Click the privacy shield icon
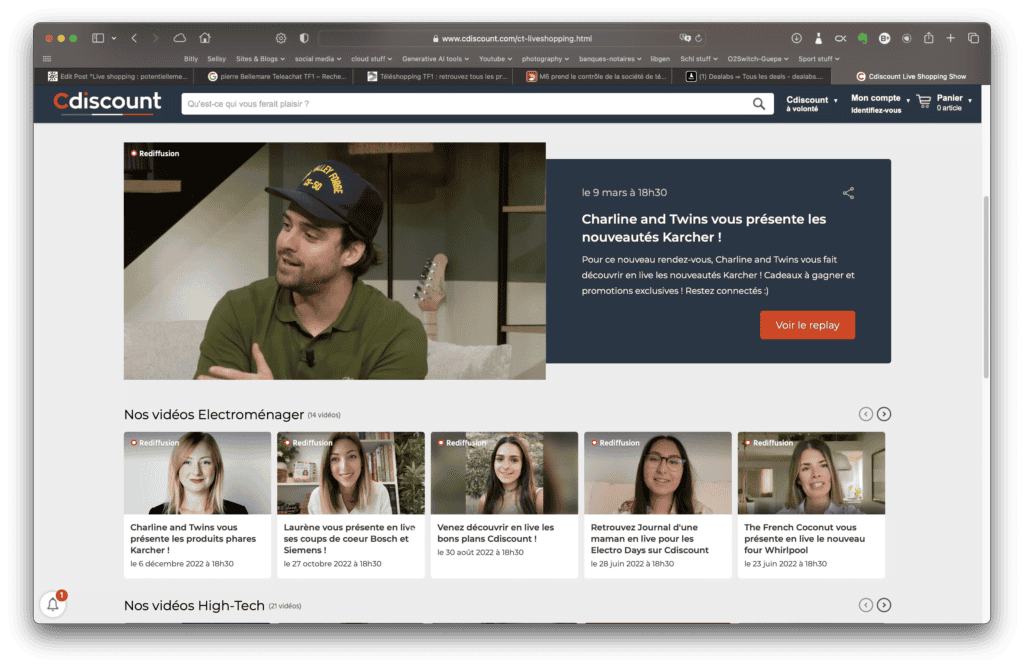Screen dimensions: 1024x668 coord(304,38)
